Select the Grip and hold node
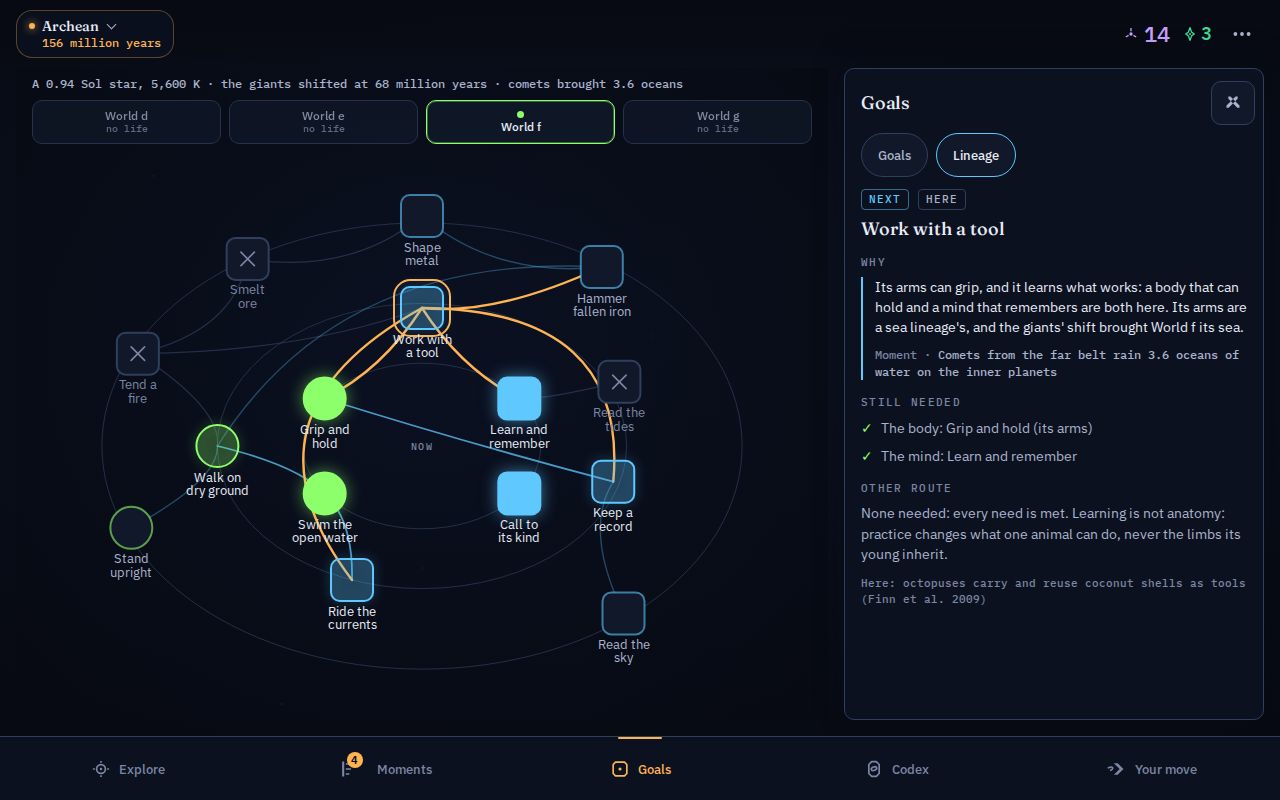Image resolution: width=1280 pixels, height=800 pixels. pyautogui.click(x=325, y=399)
